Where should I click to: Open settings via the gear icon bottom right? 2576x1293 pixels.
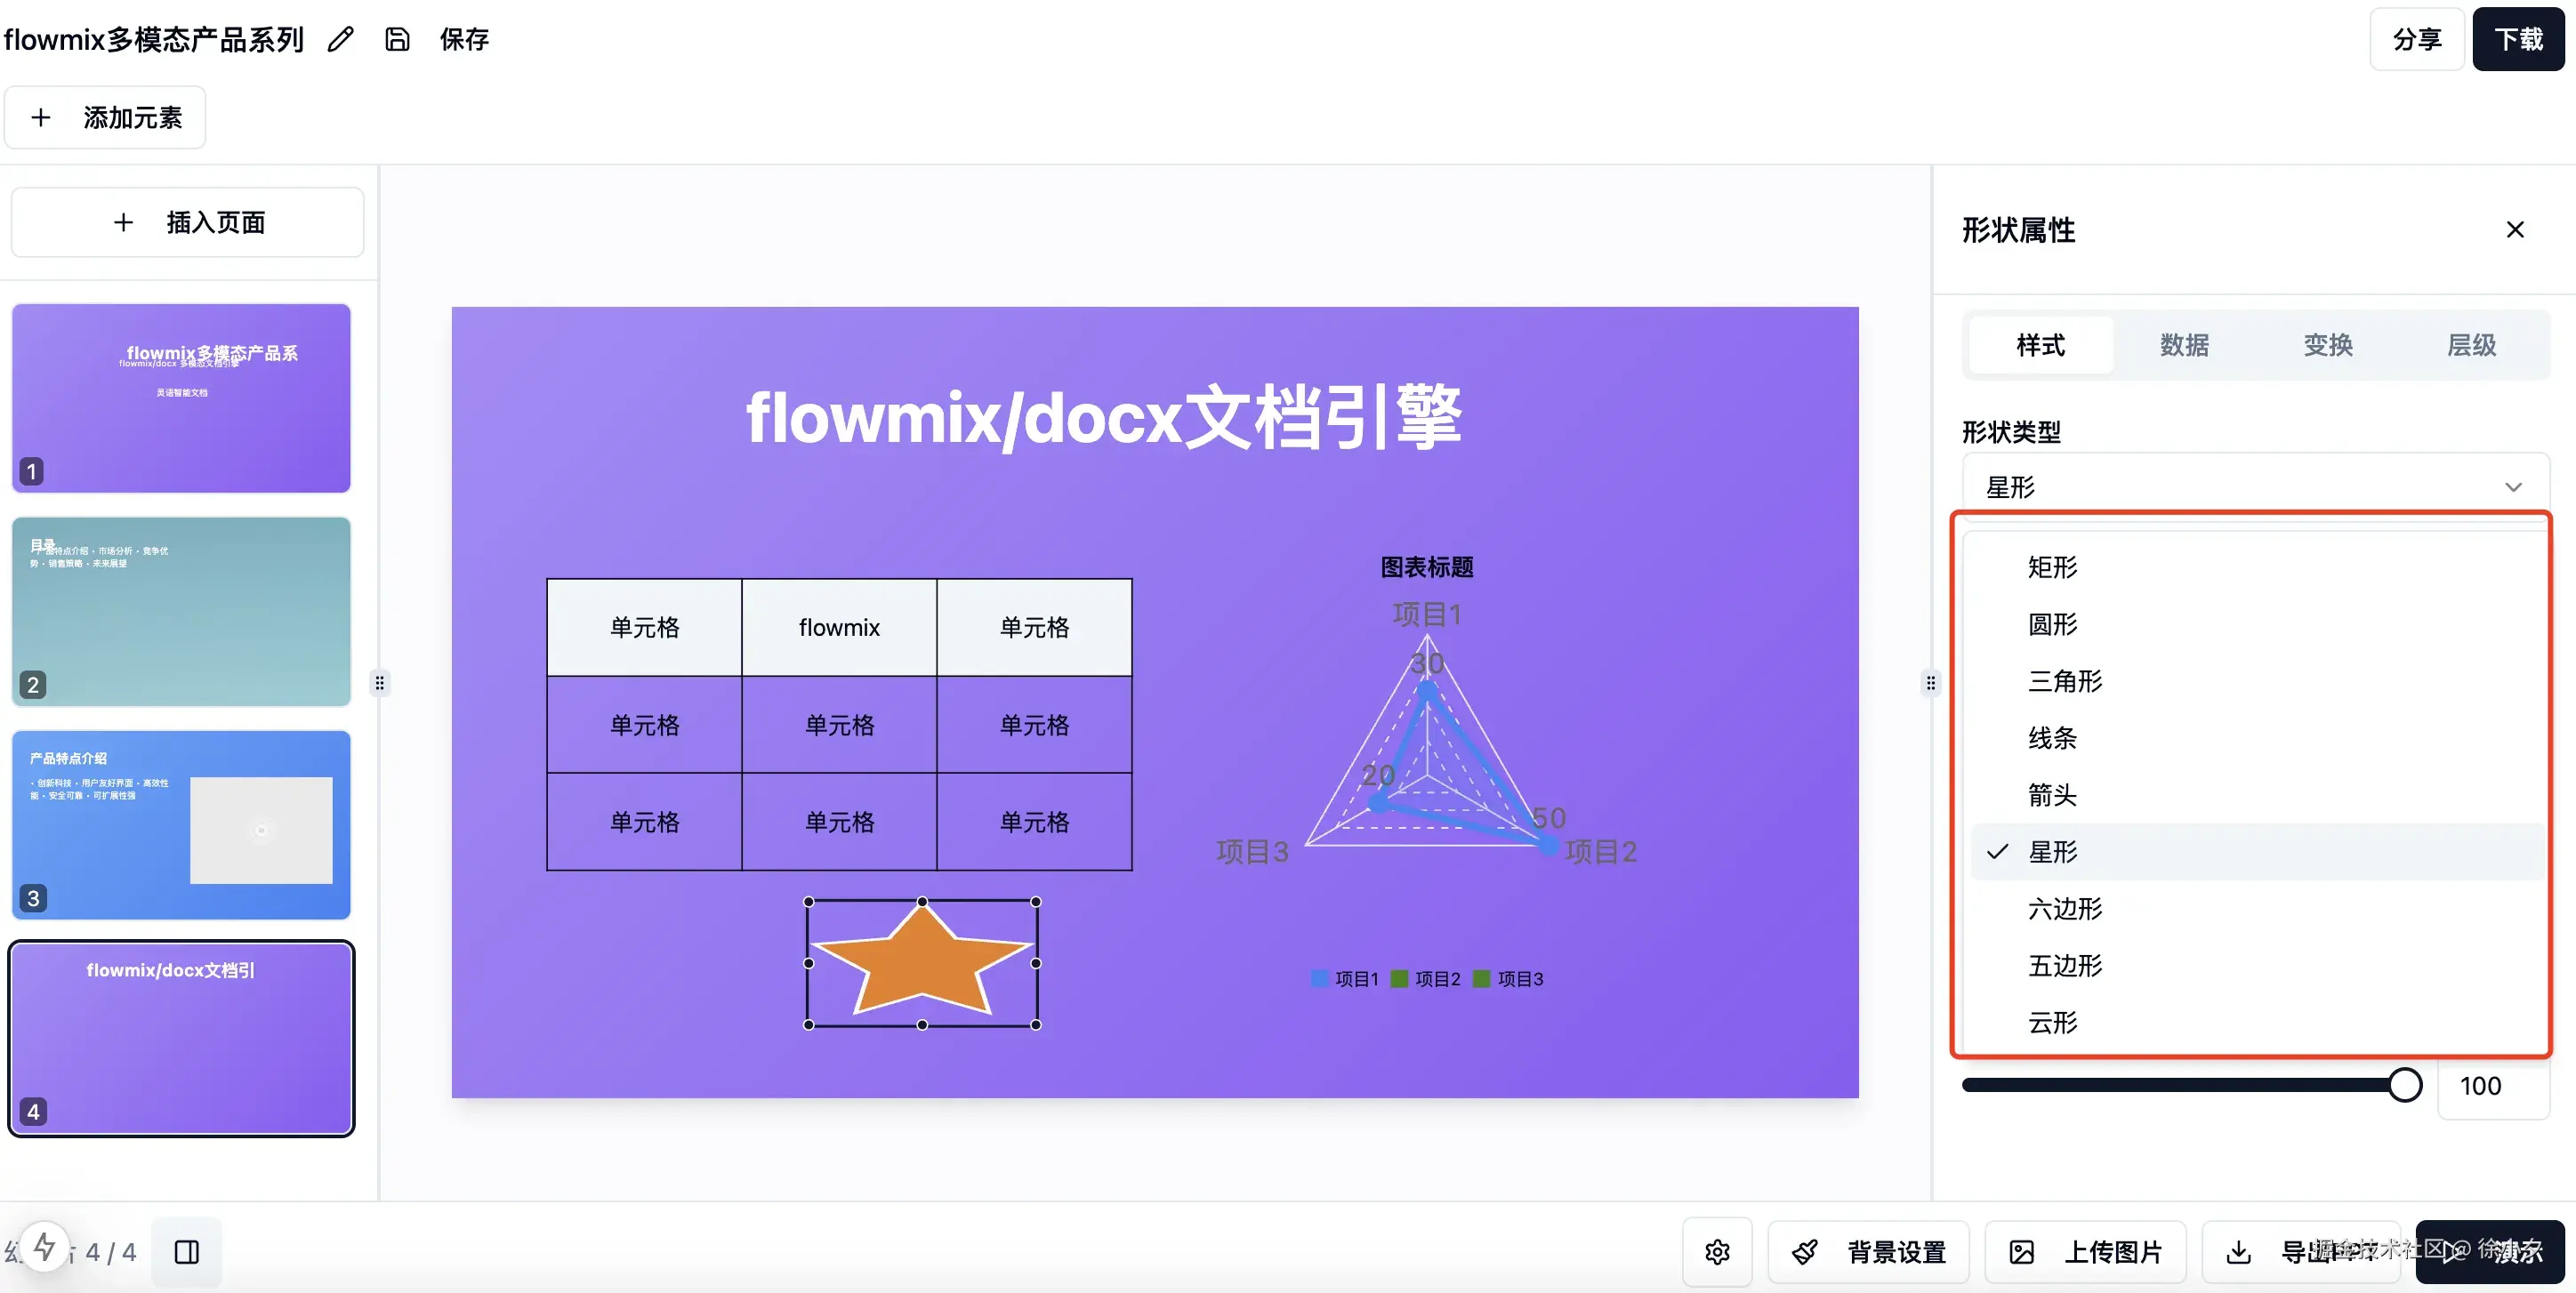pyautogui.click(x=1717, y=1252)
